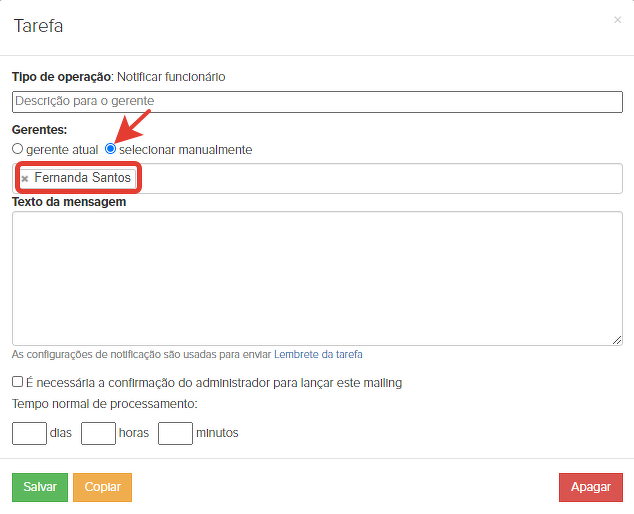Choose the 'selecionar manualmente' radio button
This screenshot has width=634, height=514.
click(111, 149)
